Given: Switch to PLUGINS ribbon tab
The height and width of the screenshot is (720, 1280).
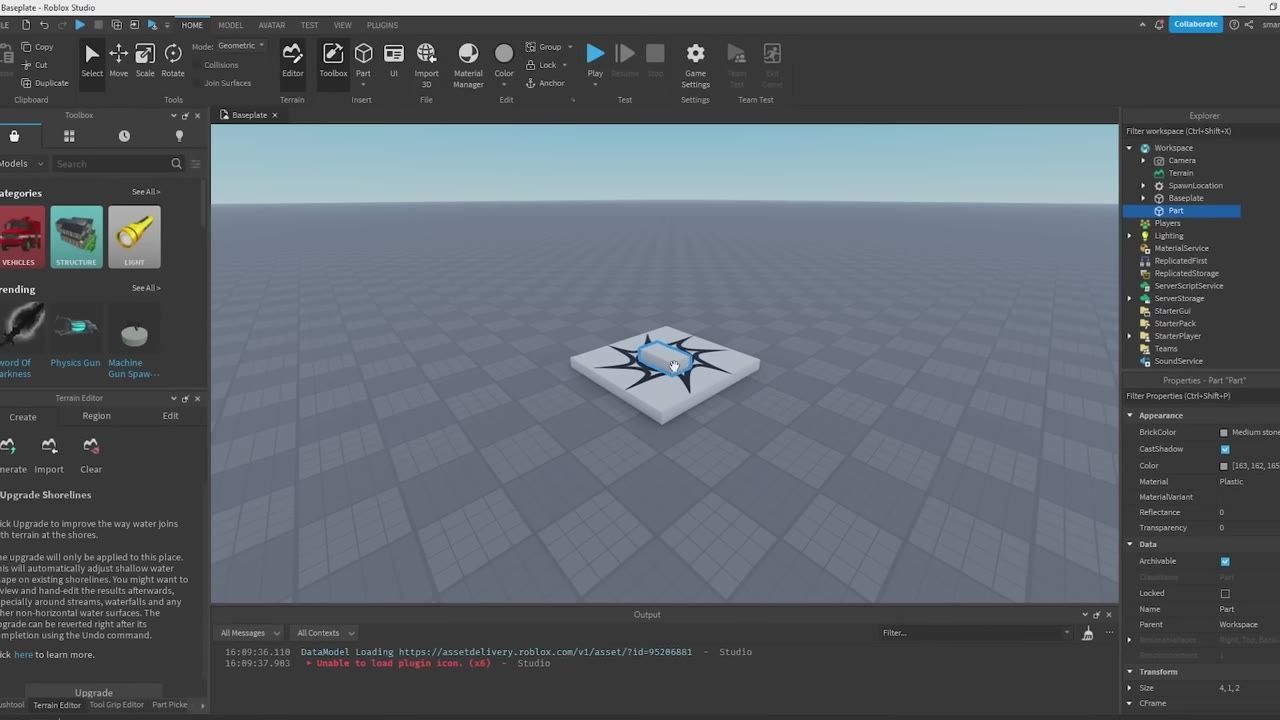Looking at the screenshot, I should pyautogui.click(x=383, y=25).
